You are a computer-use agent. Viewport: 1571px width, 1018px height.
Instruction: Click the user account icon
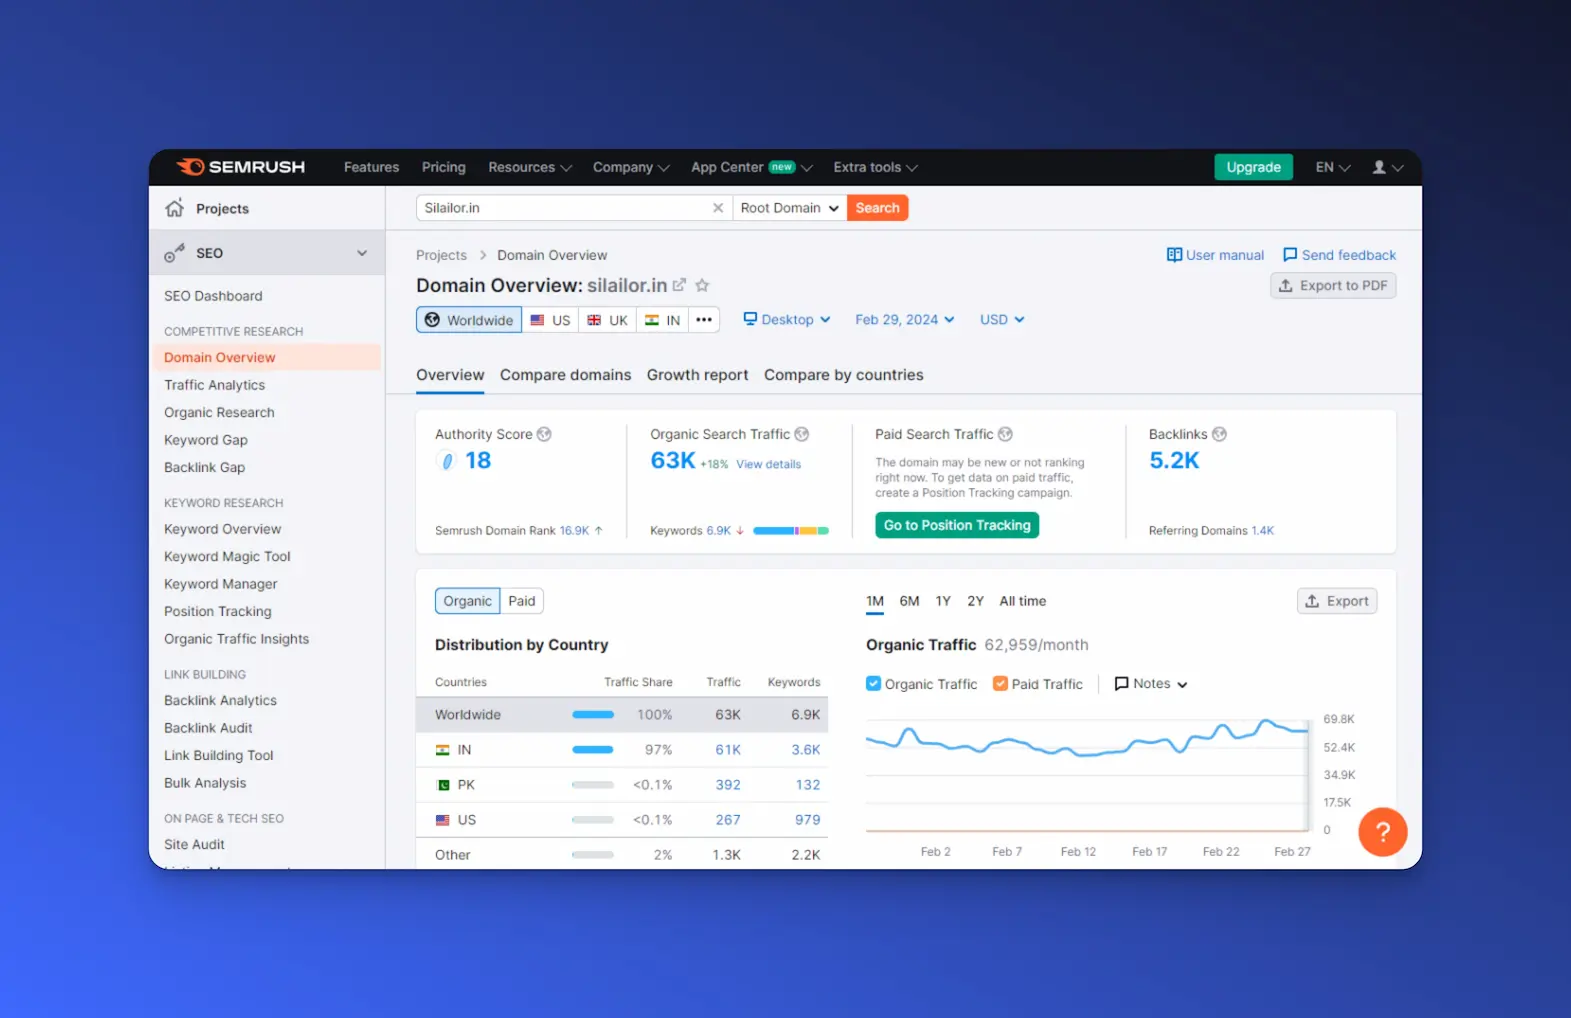[1388, 167]
